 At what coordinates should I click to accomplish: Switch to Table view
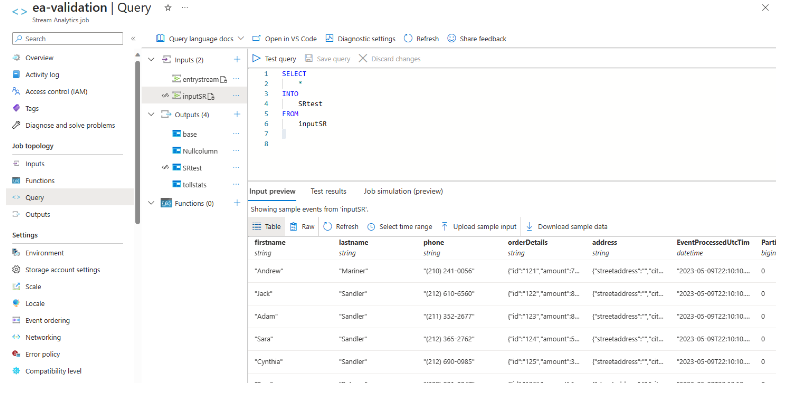[x=265, y=227]
